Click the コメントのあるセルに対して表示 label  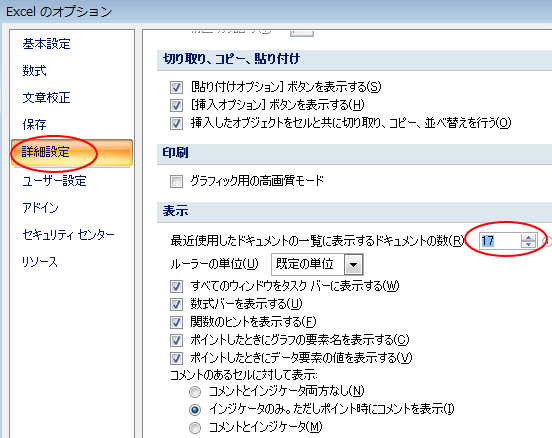tap(244, 375)
